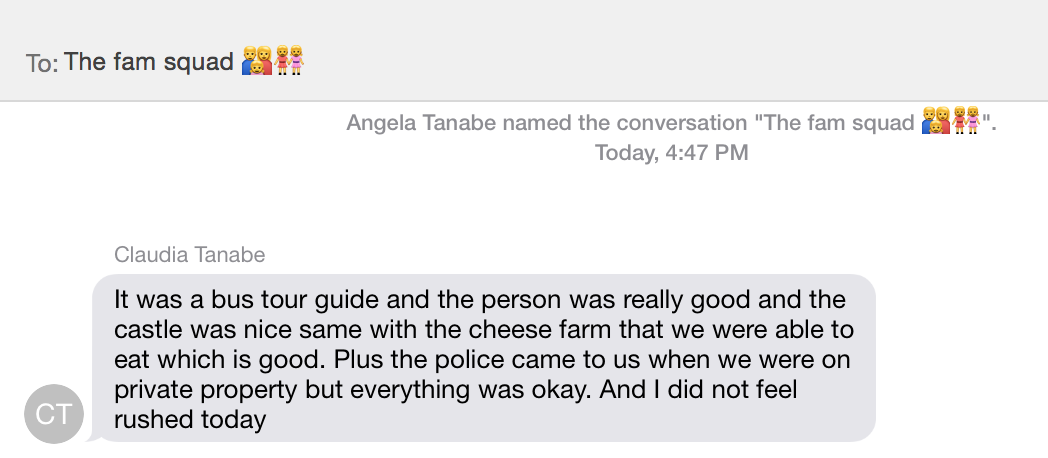Click the Claudia Tanabe sender name
The image size is (1048, 458).
[x=190, y=255]
